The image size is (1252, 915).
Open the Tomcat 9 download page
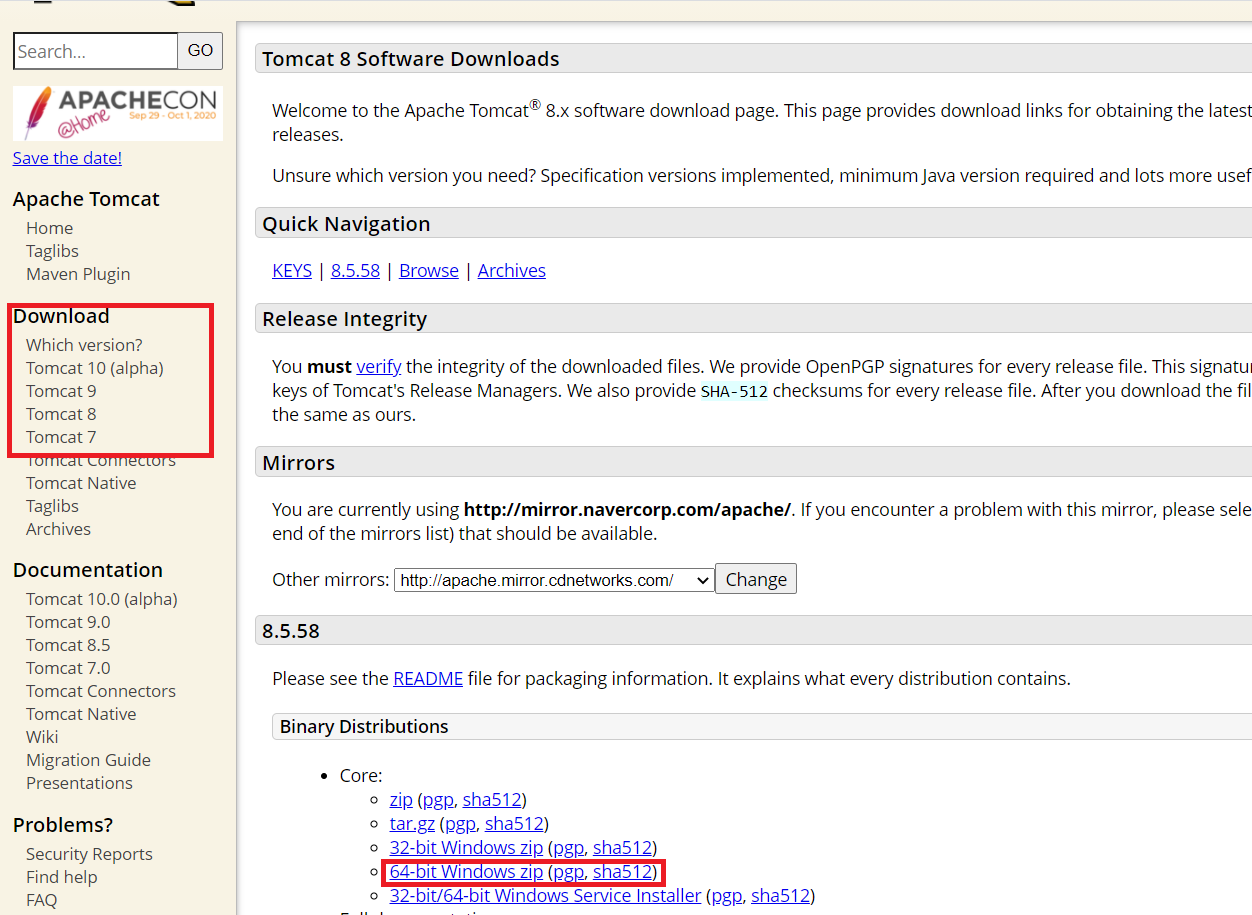[61, 391]
